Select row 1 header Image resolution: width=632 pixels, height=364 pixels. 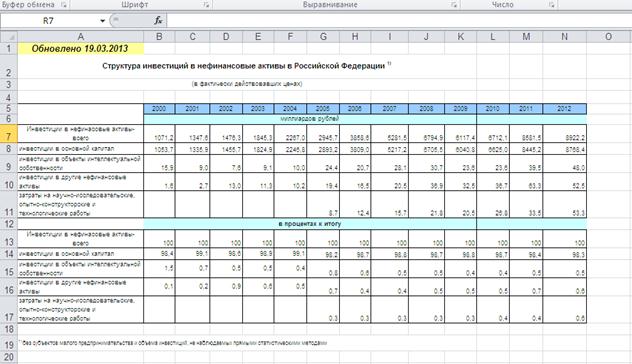point(8,48)
